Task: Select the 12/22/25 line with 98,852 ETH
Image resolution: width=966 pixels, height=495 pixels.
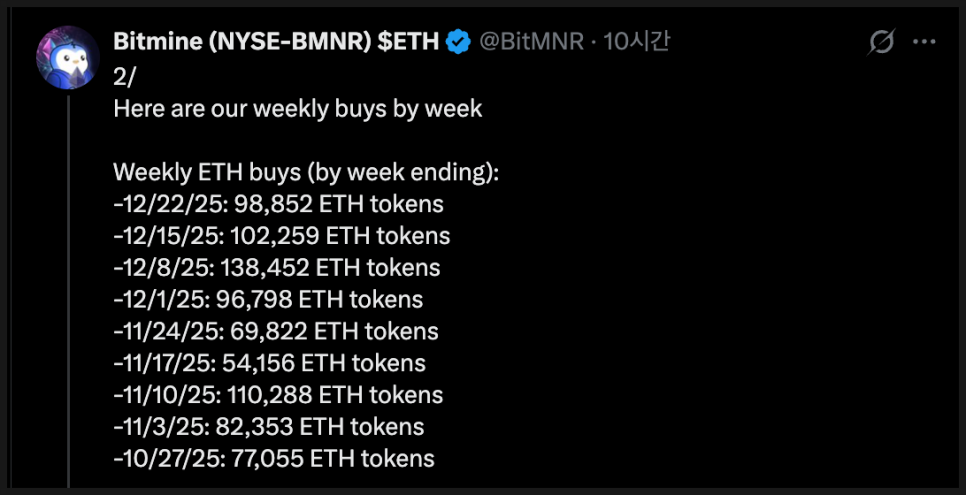Action: [x=278, y=204]
